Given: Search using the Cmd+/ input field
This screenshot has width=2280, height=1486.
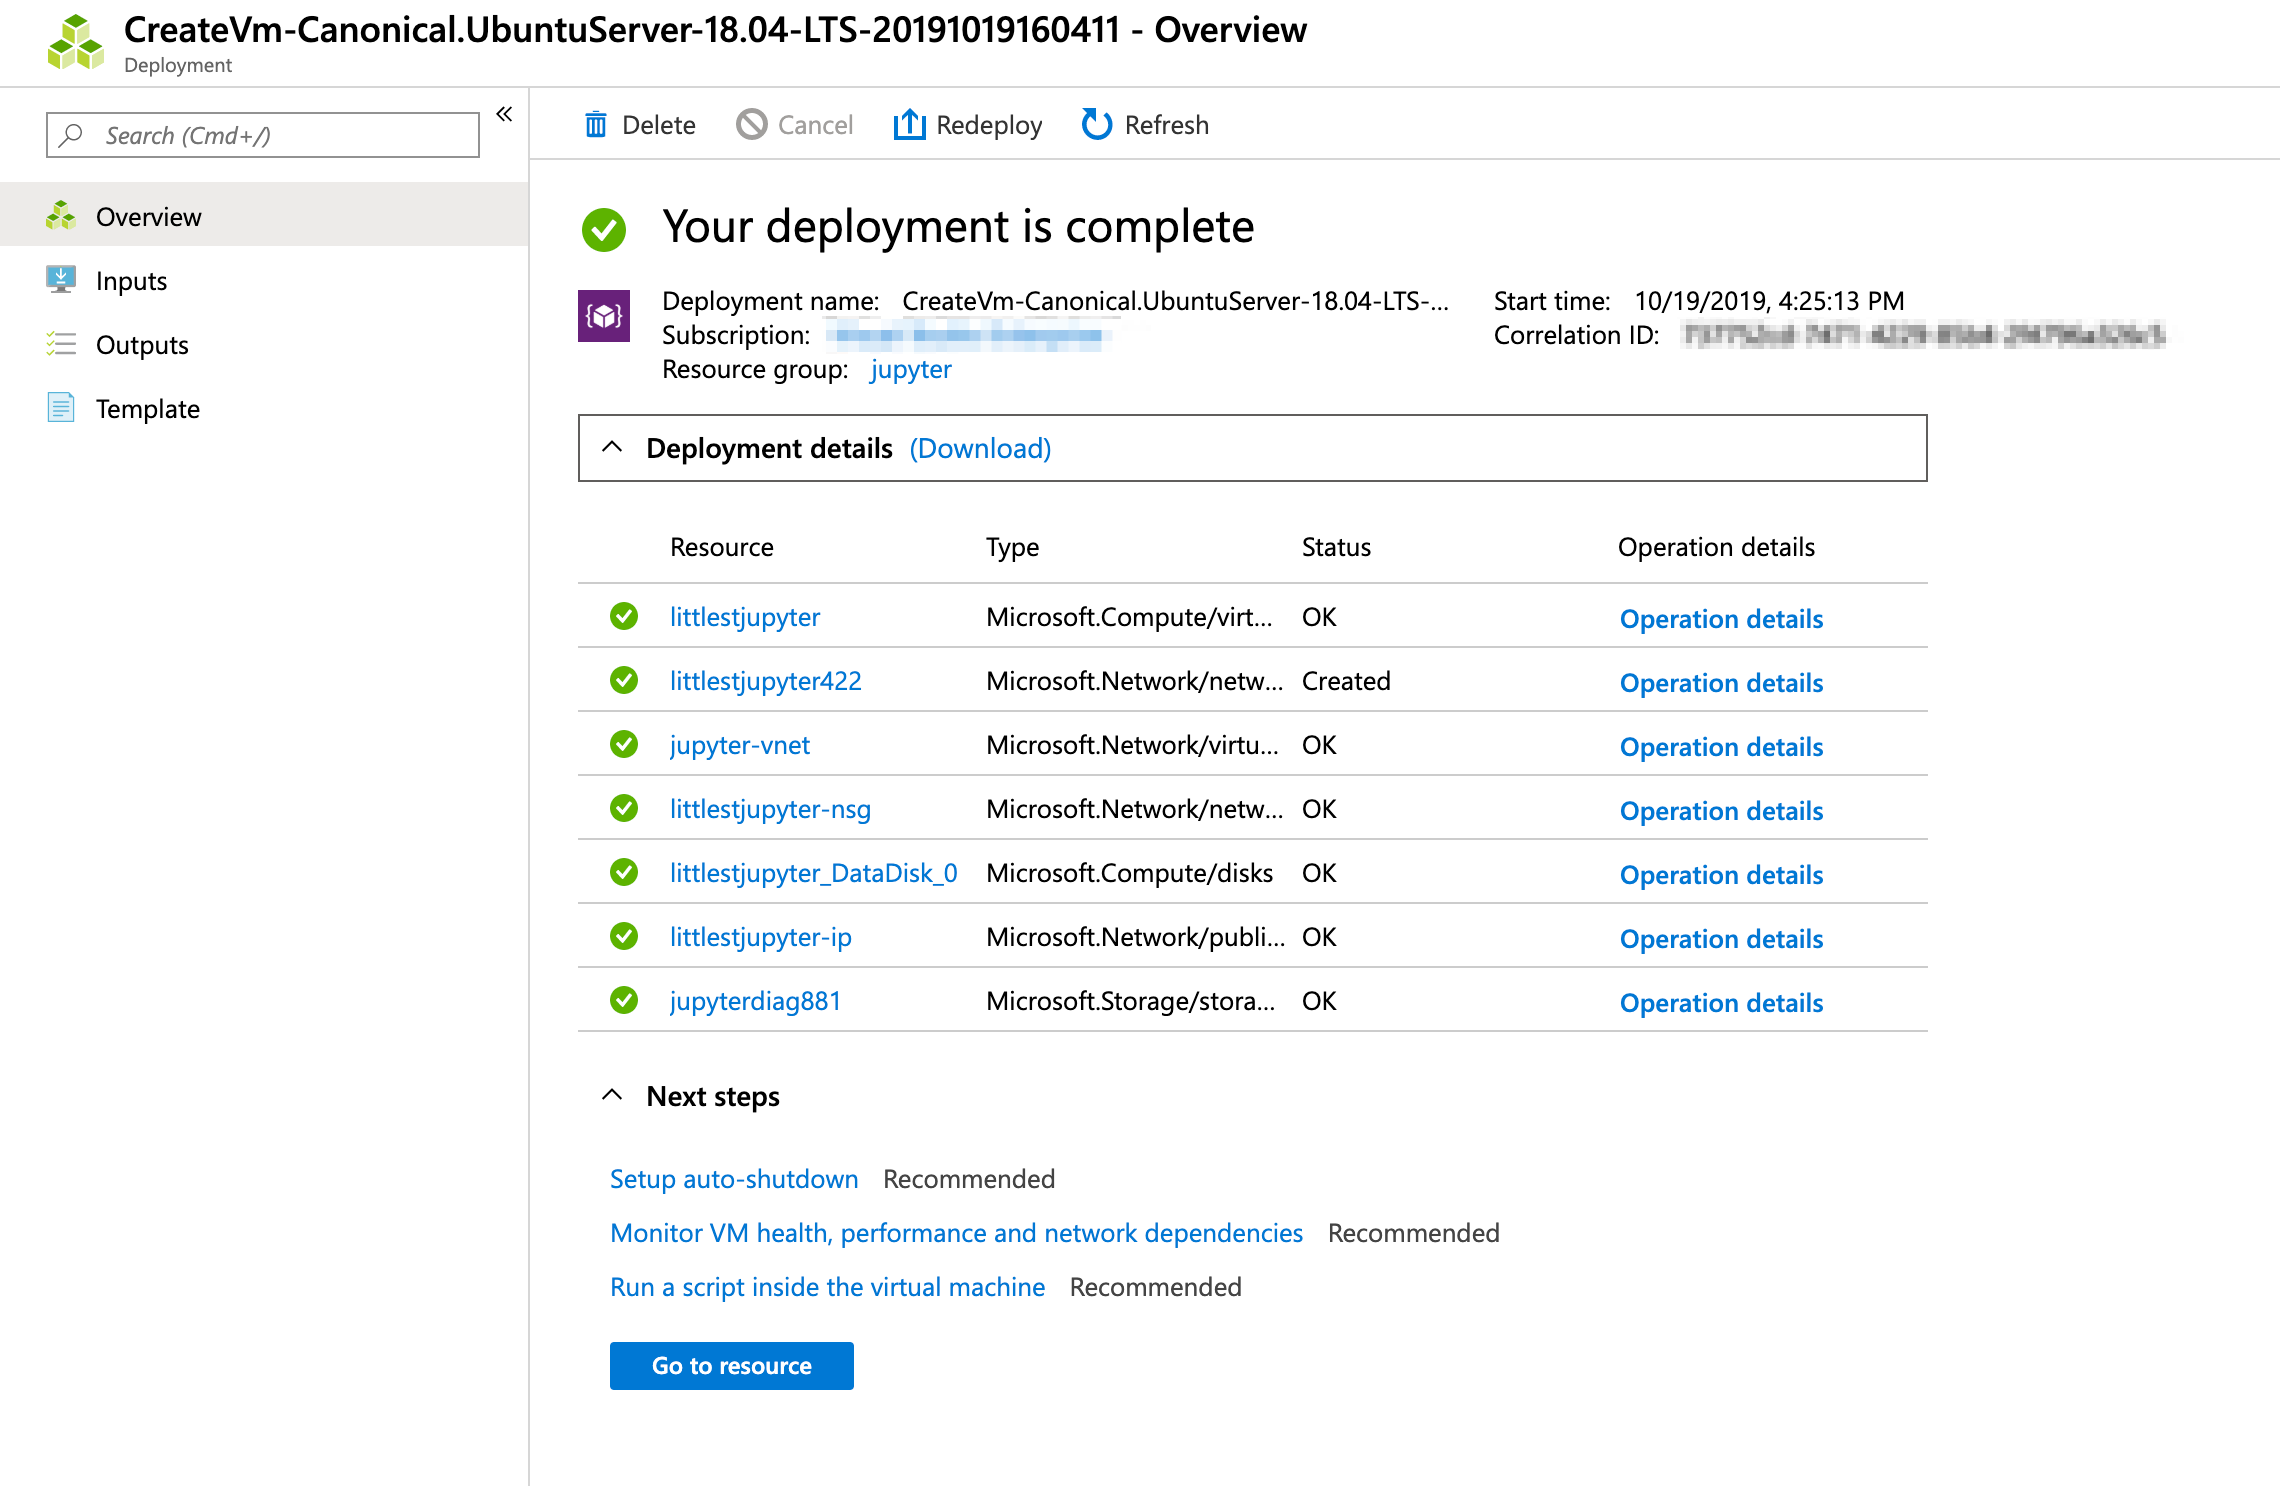Looking at the screenshot, I should tap(258, 133).
